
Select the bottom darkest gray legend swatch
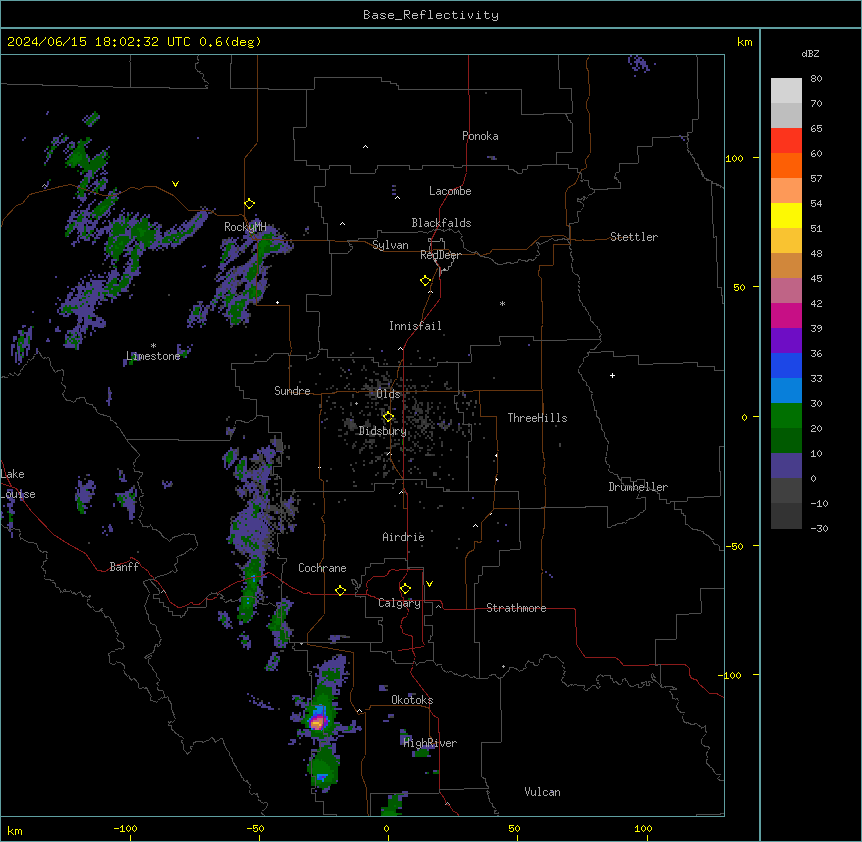786,516
